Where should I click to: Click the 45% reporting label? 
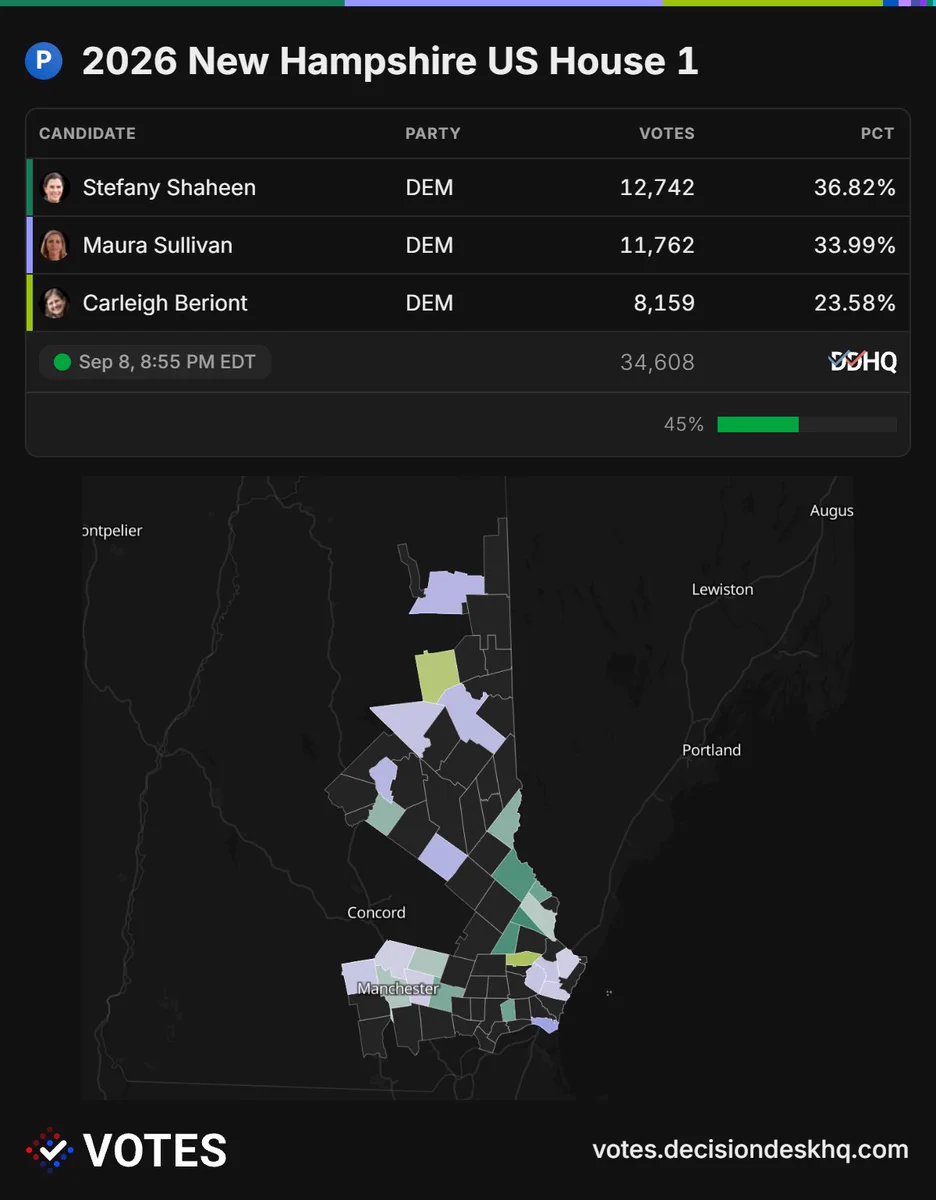[x=684, y=424]
